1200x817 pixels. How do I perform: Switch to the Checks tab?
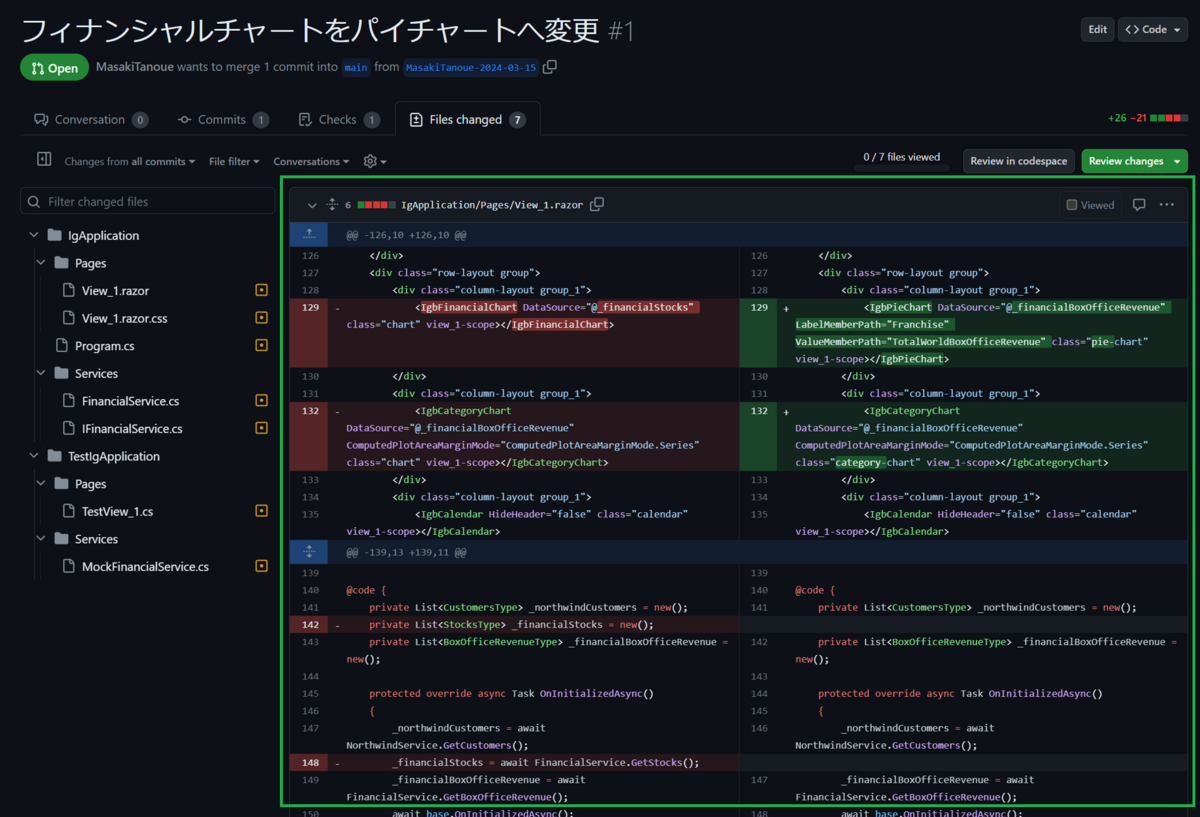339,119
